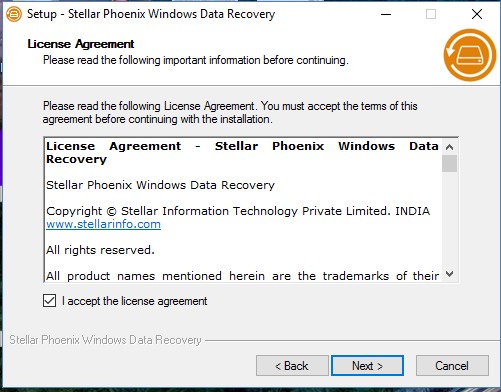Click the Copyright Stellar Information Technology line
This screenshot has height=392, width=501.
238,211
